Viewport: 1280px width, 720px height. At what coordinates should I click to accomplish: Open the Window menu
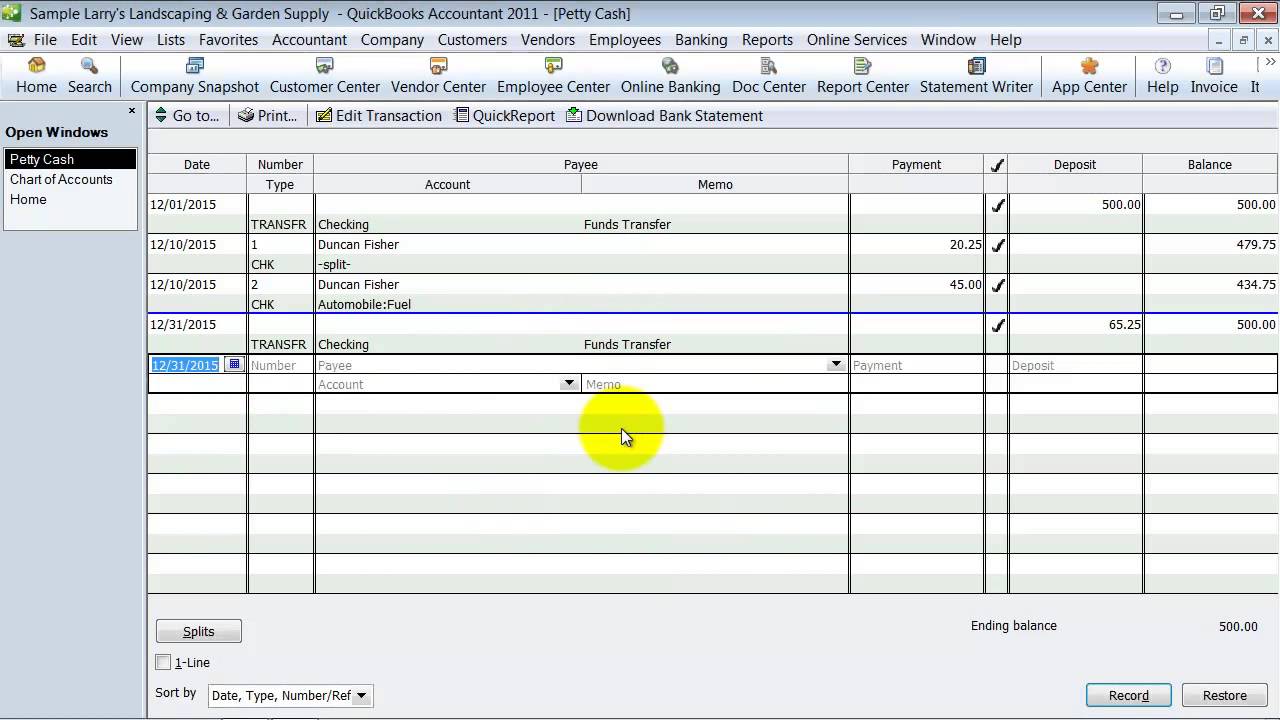948,40
